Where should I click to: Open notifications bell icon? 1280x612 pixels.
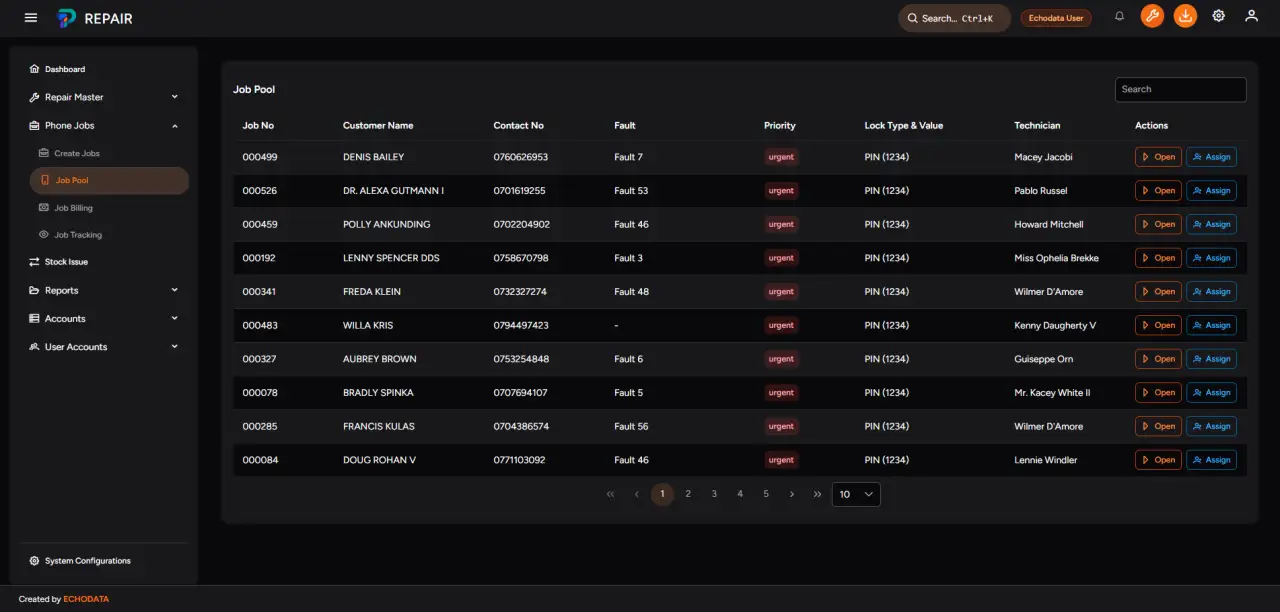coord(1119,17)
